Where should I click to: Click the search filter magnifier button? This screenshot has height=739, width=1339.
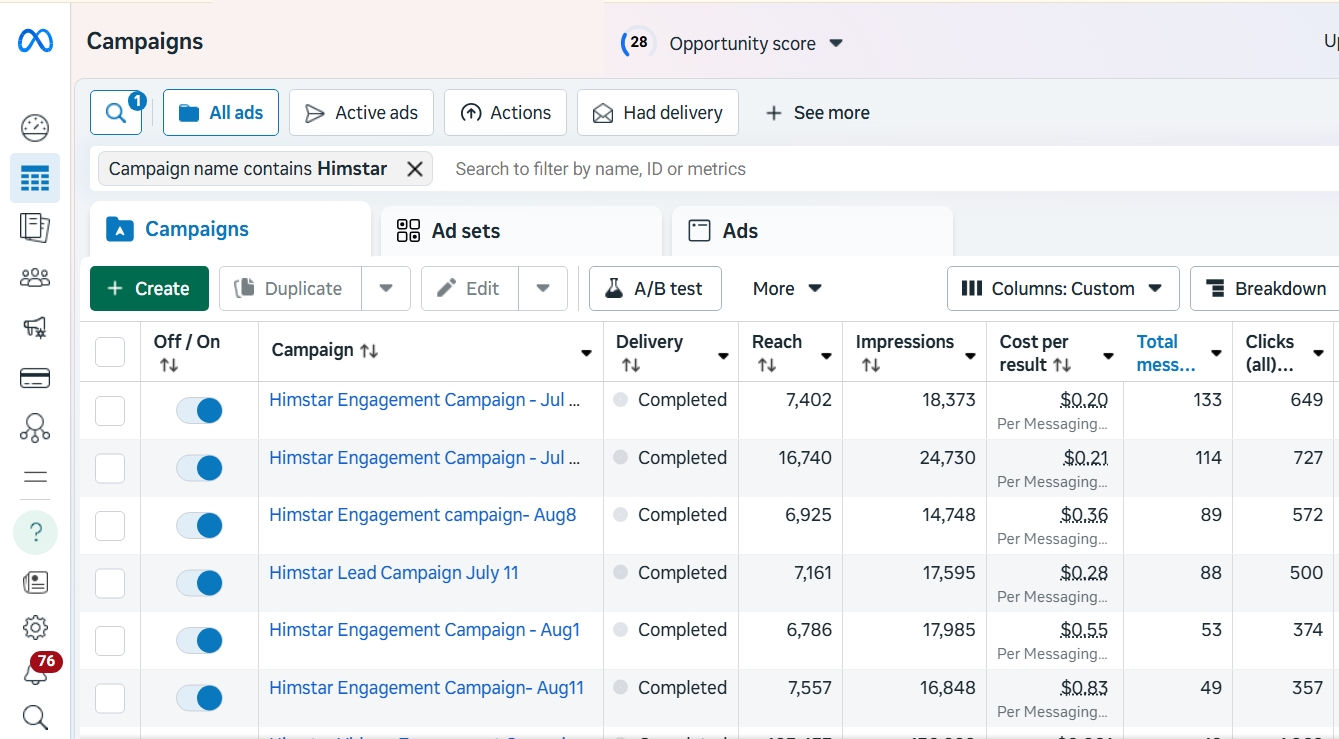click(116, 113)
